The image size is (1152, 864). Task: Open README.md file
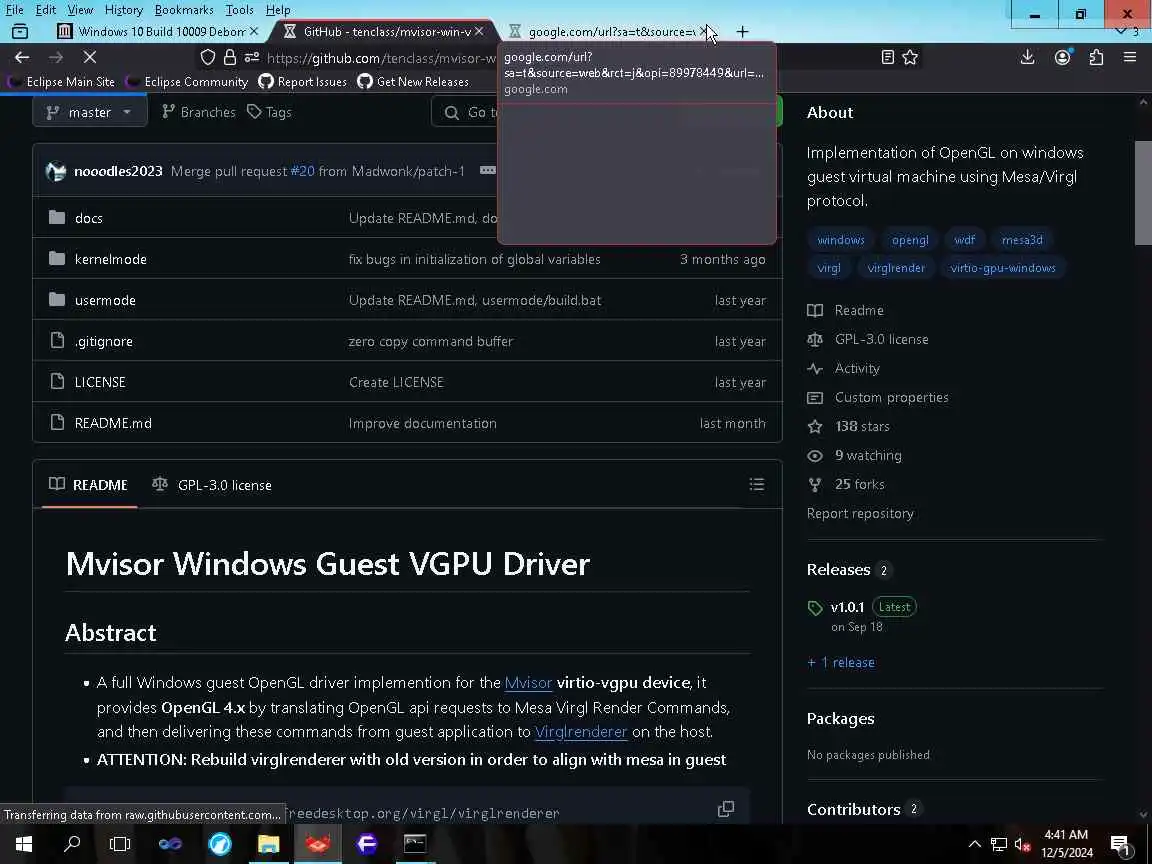[x=113, y=423]
